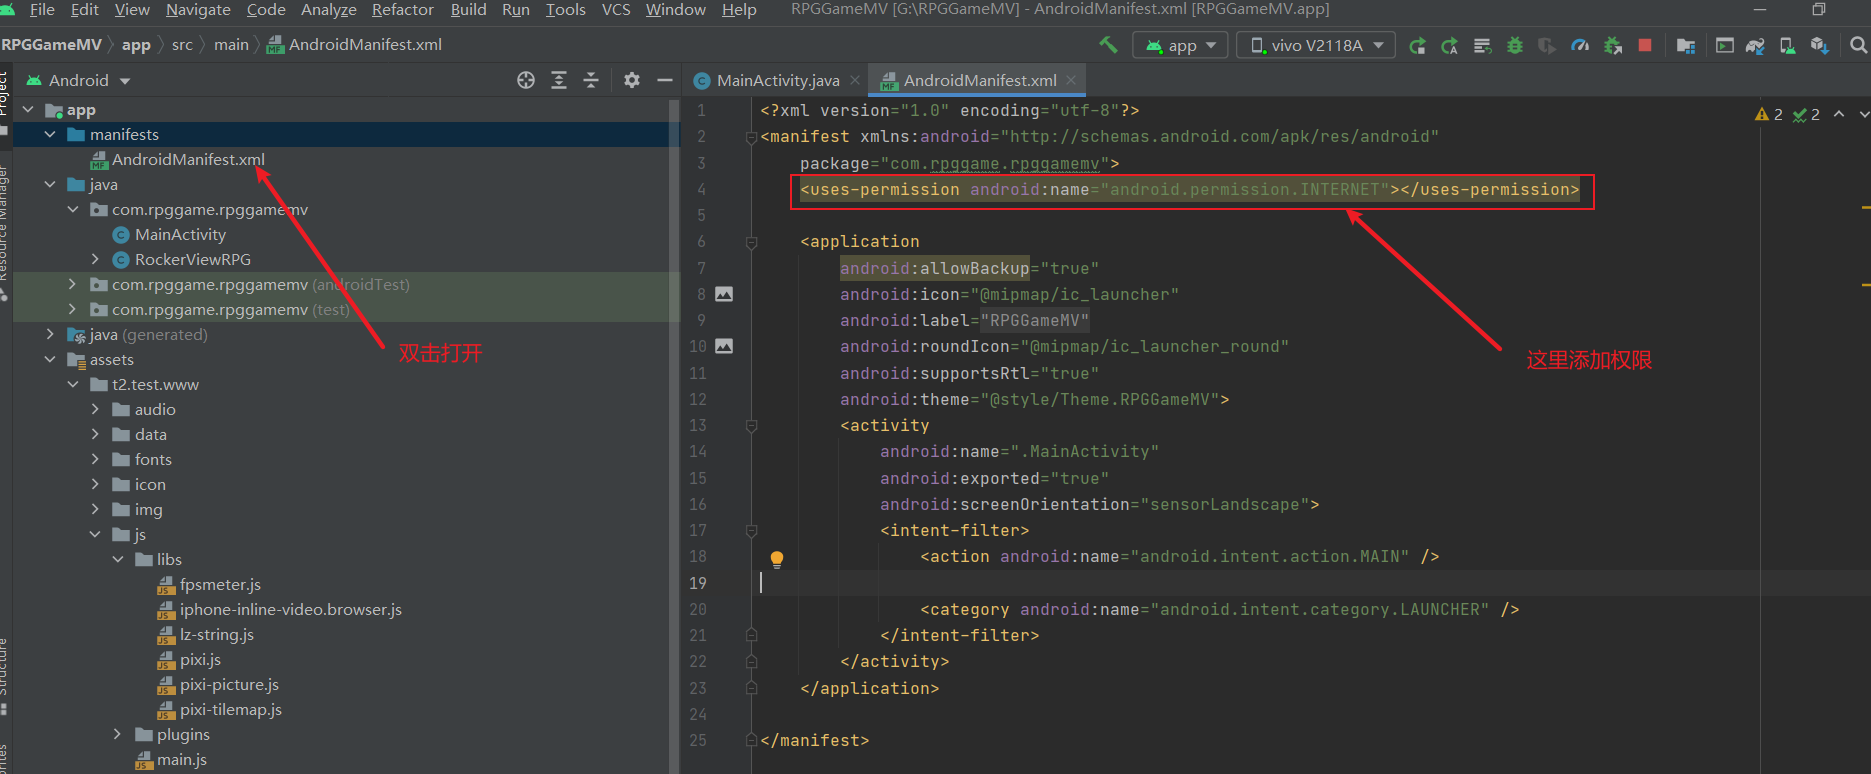Fold the application tag at line 6
1871x774 pixels.
(x=752, y=241)
